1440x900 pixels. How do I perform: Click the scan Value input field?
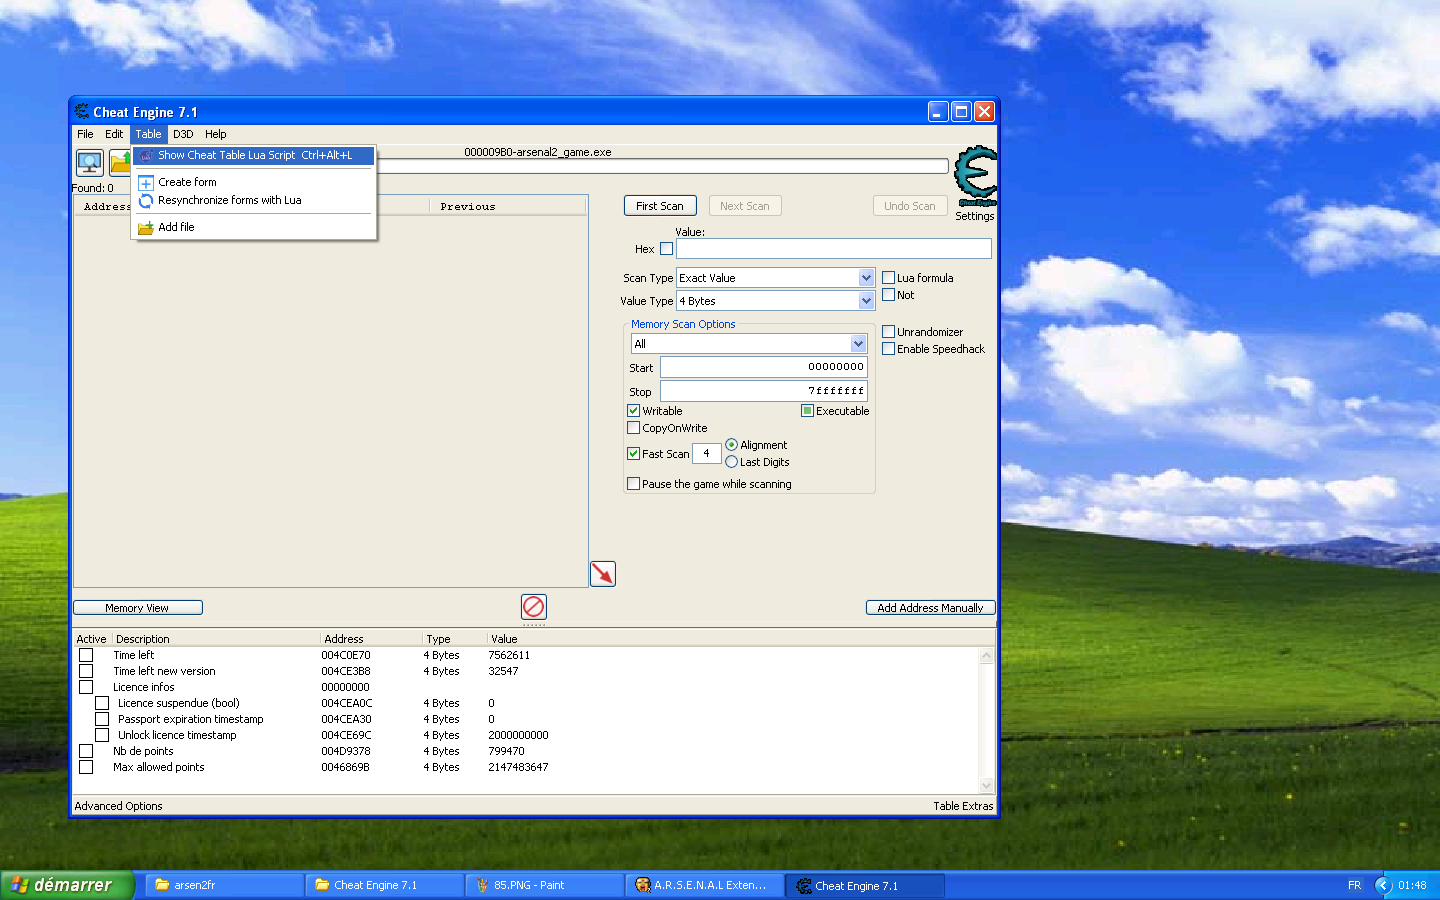pos(834,249)
